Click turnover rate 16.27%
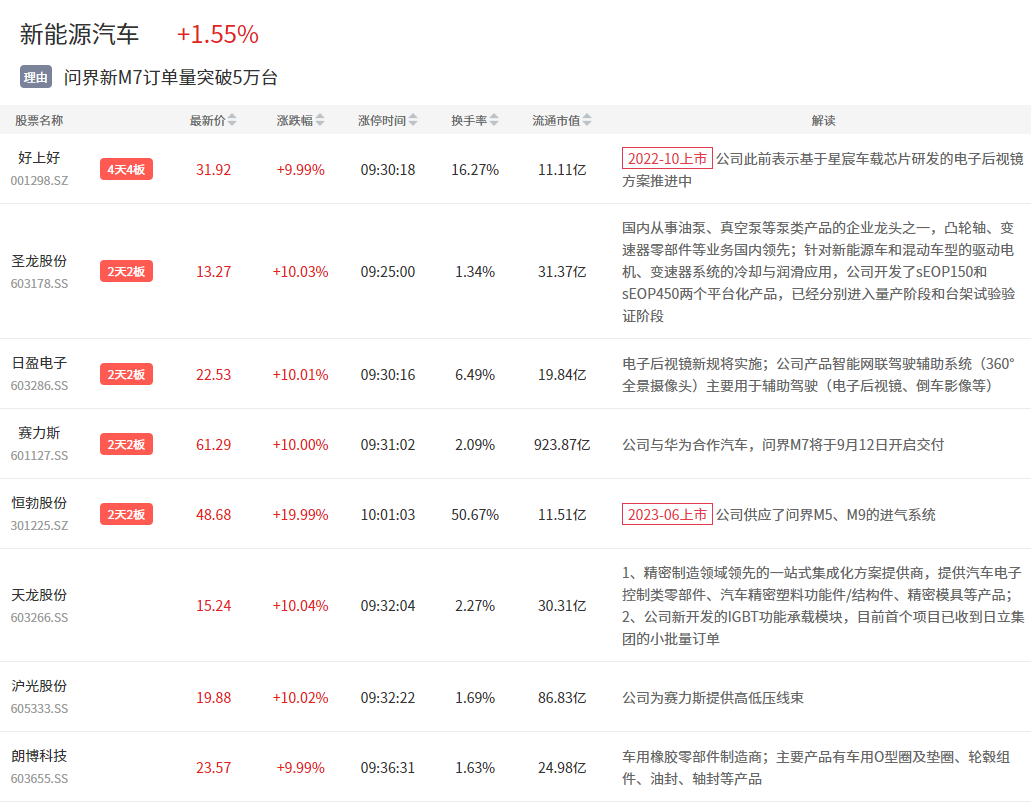 (x=475, y=170)
